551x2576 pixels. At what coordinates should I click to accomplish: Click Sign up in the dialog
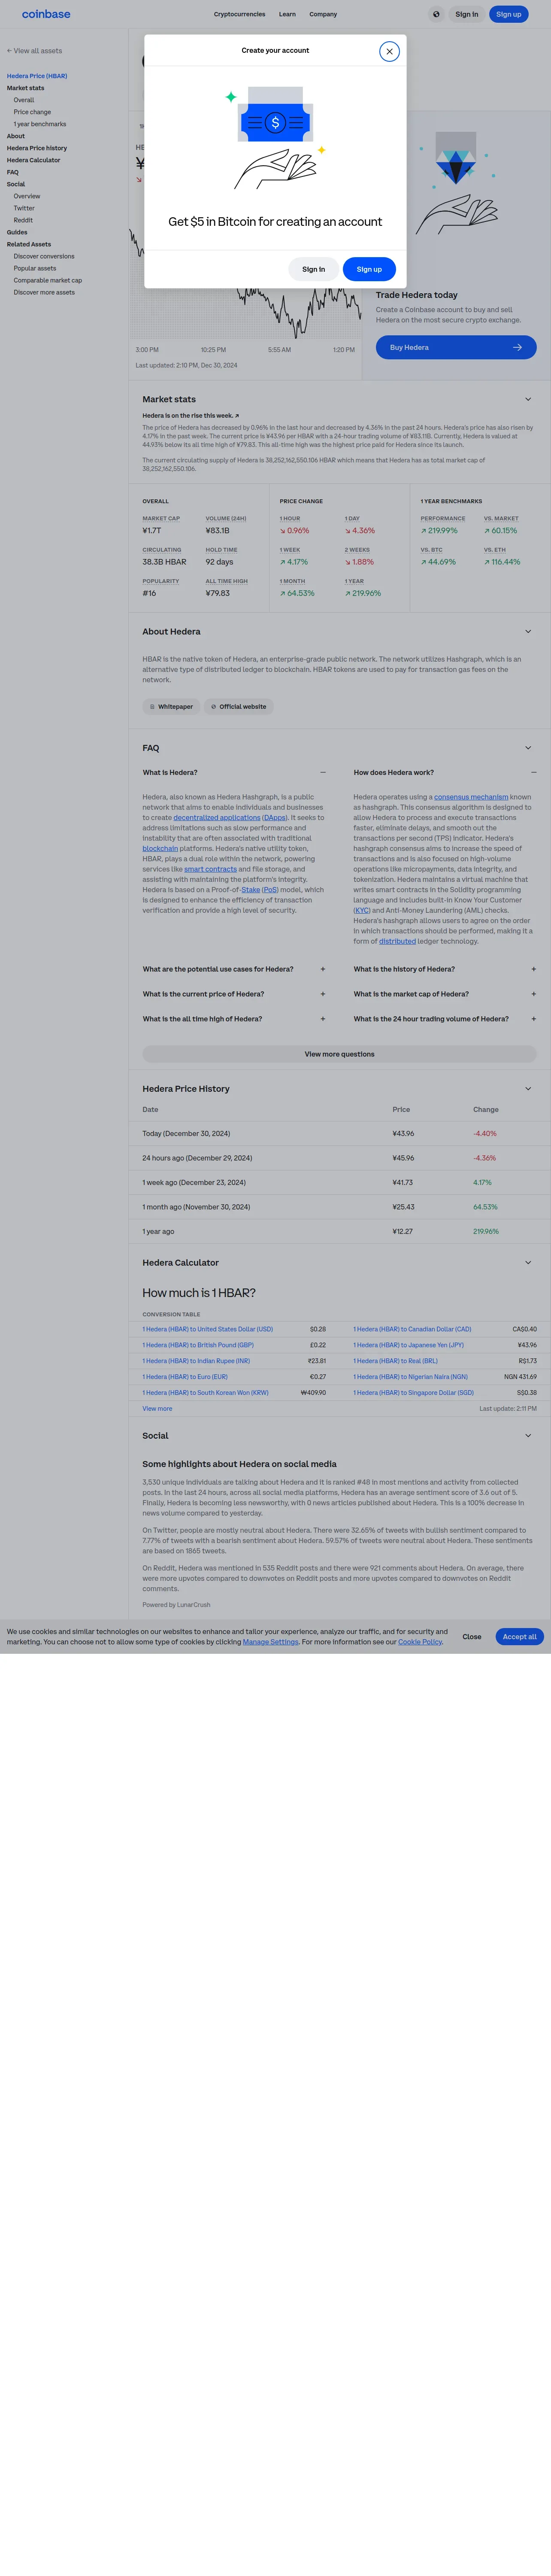(369, 269)
